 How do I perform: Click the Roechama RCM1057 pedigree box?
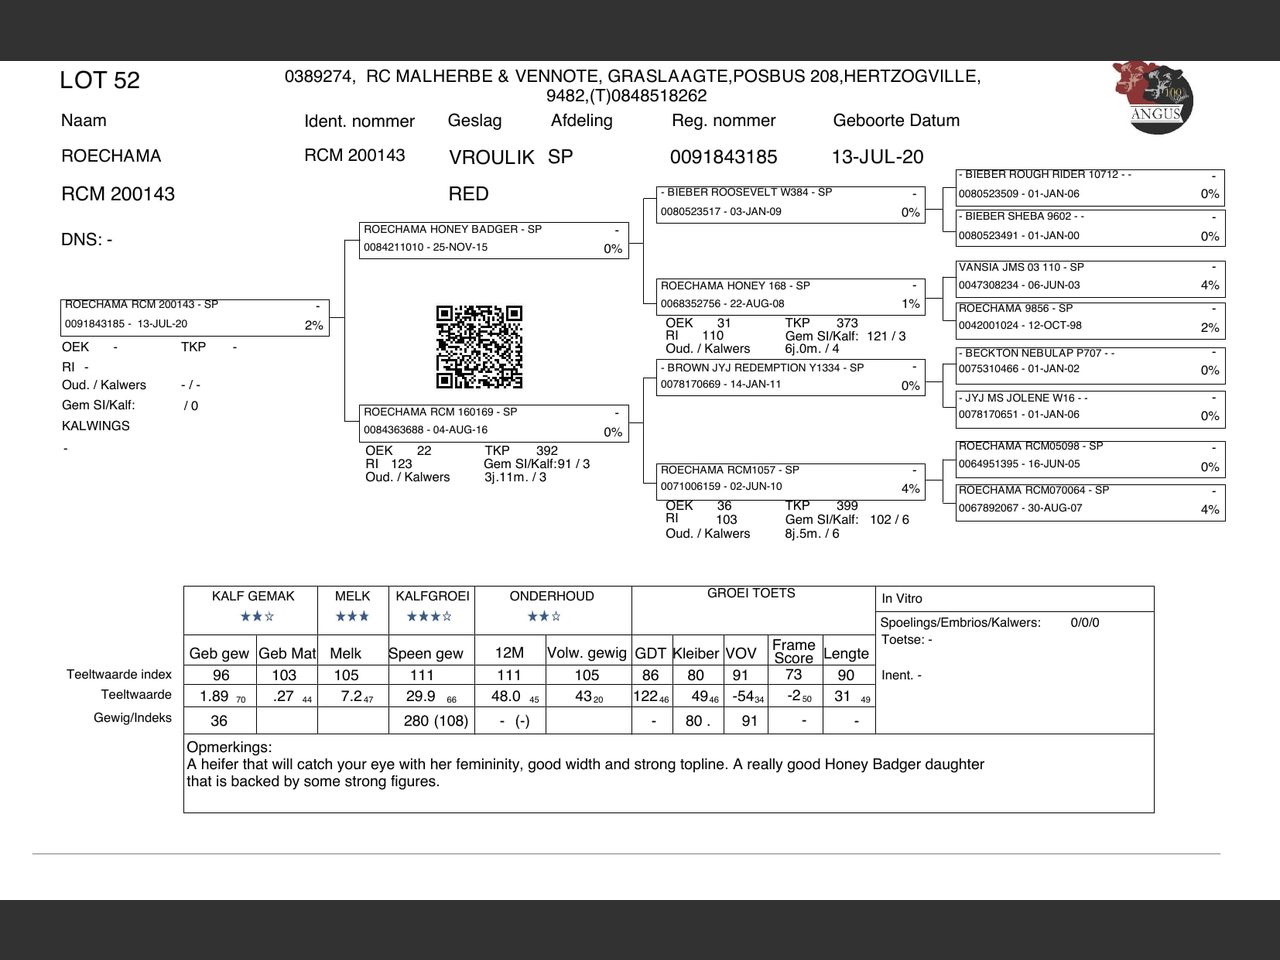790,480
